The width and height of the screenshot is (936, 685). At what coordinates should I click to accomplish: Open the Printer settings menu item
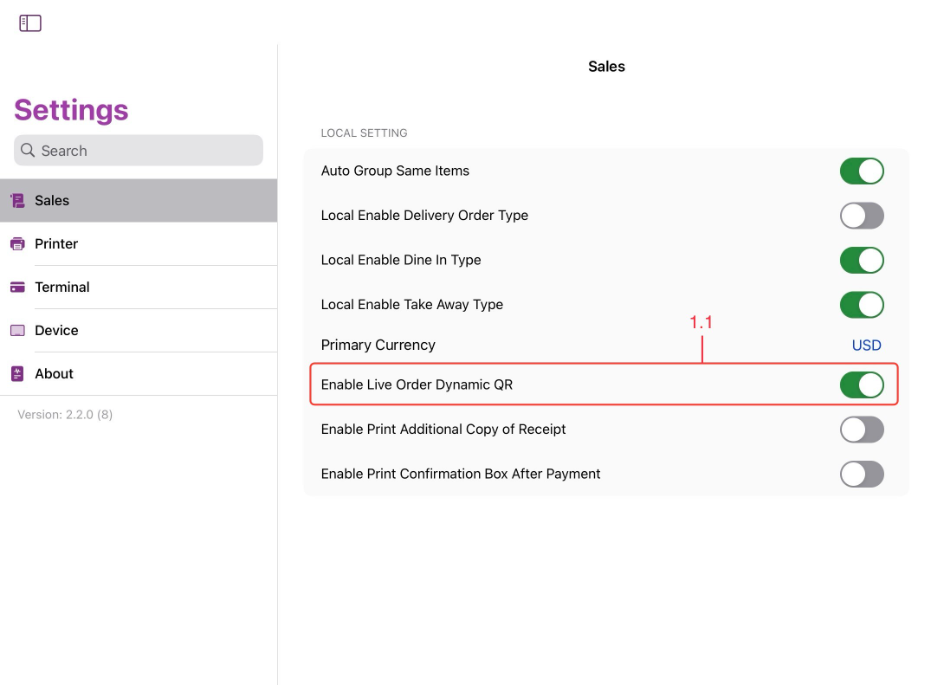coord(56,244)
